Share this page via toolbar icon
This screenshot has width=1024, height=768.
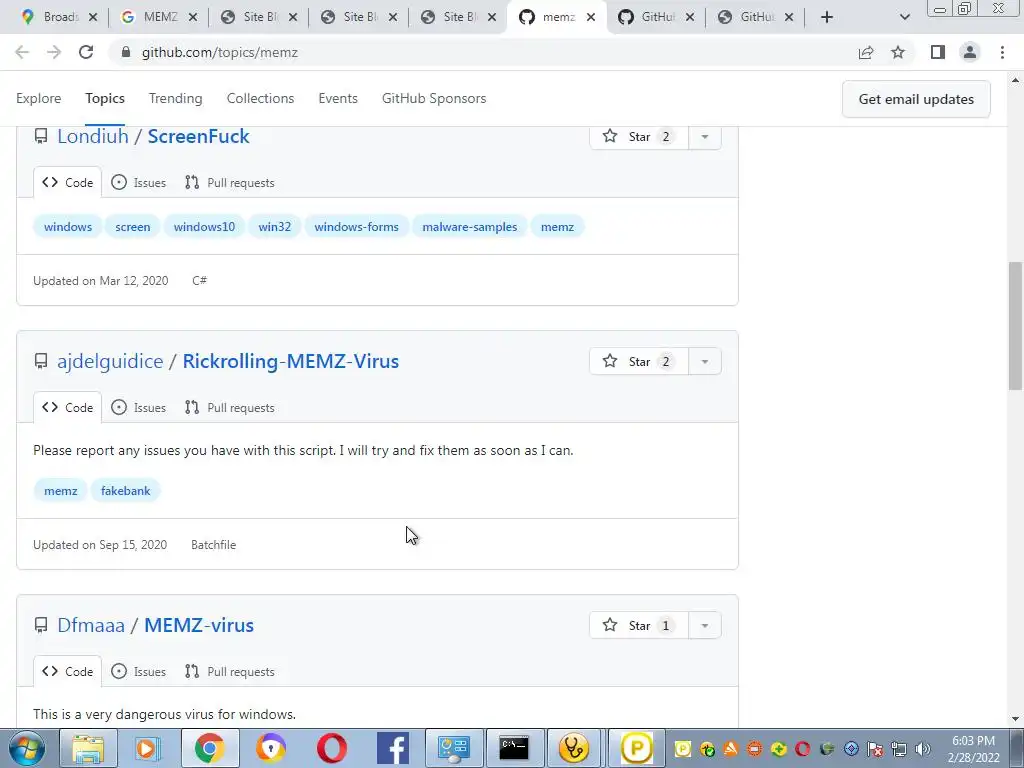point(866,52)
